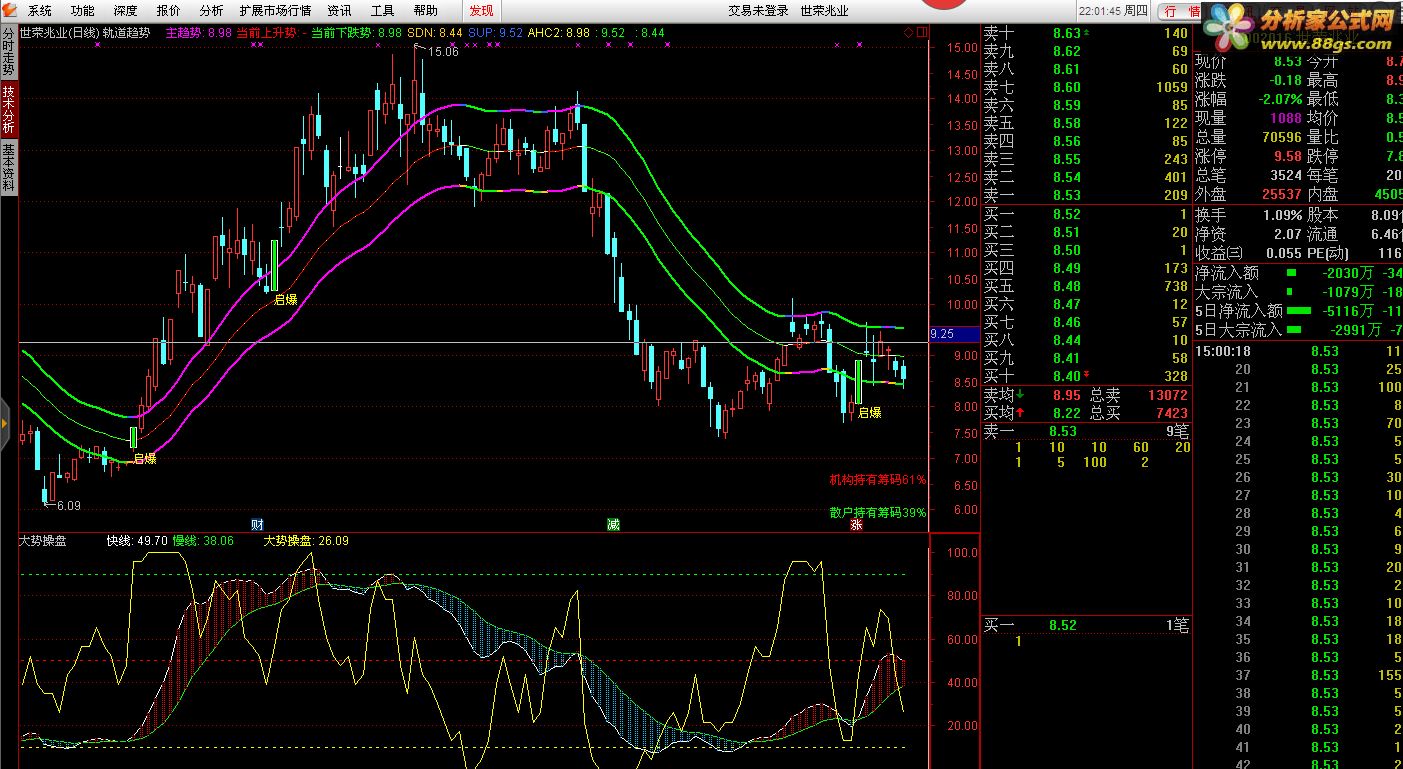Screen dimensions: 1403x769
Task: Switch to the 行情 tab
Action: [1180, 11]
